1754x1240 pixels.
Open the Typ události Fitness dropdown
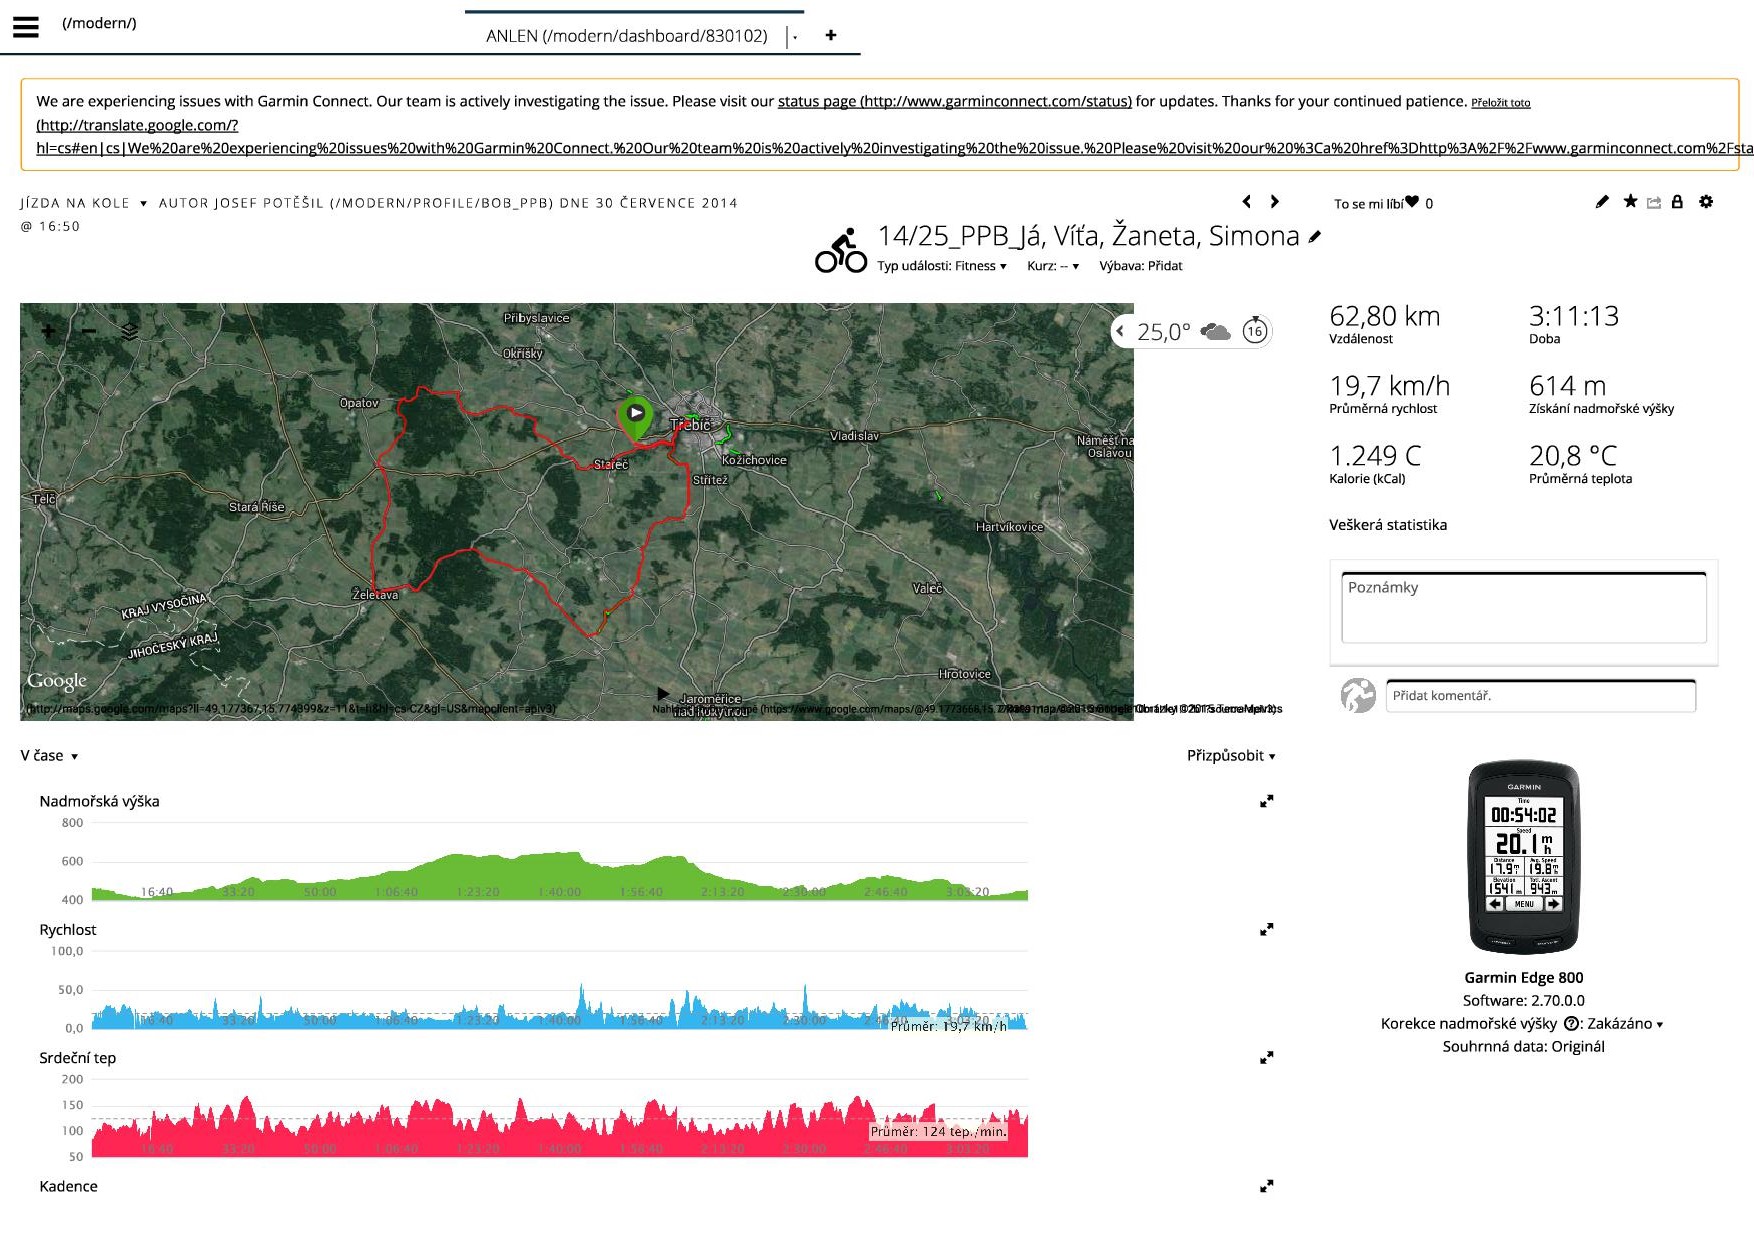pyautogui.click(x=941, y=266)
